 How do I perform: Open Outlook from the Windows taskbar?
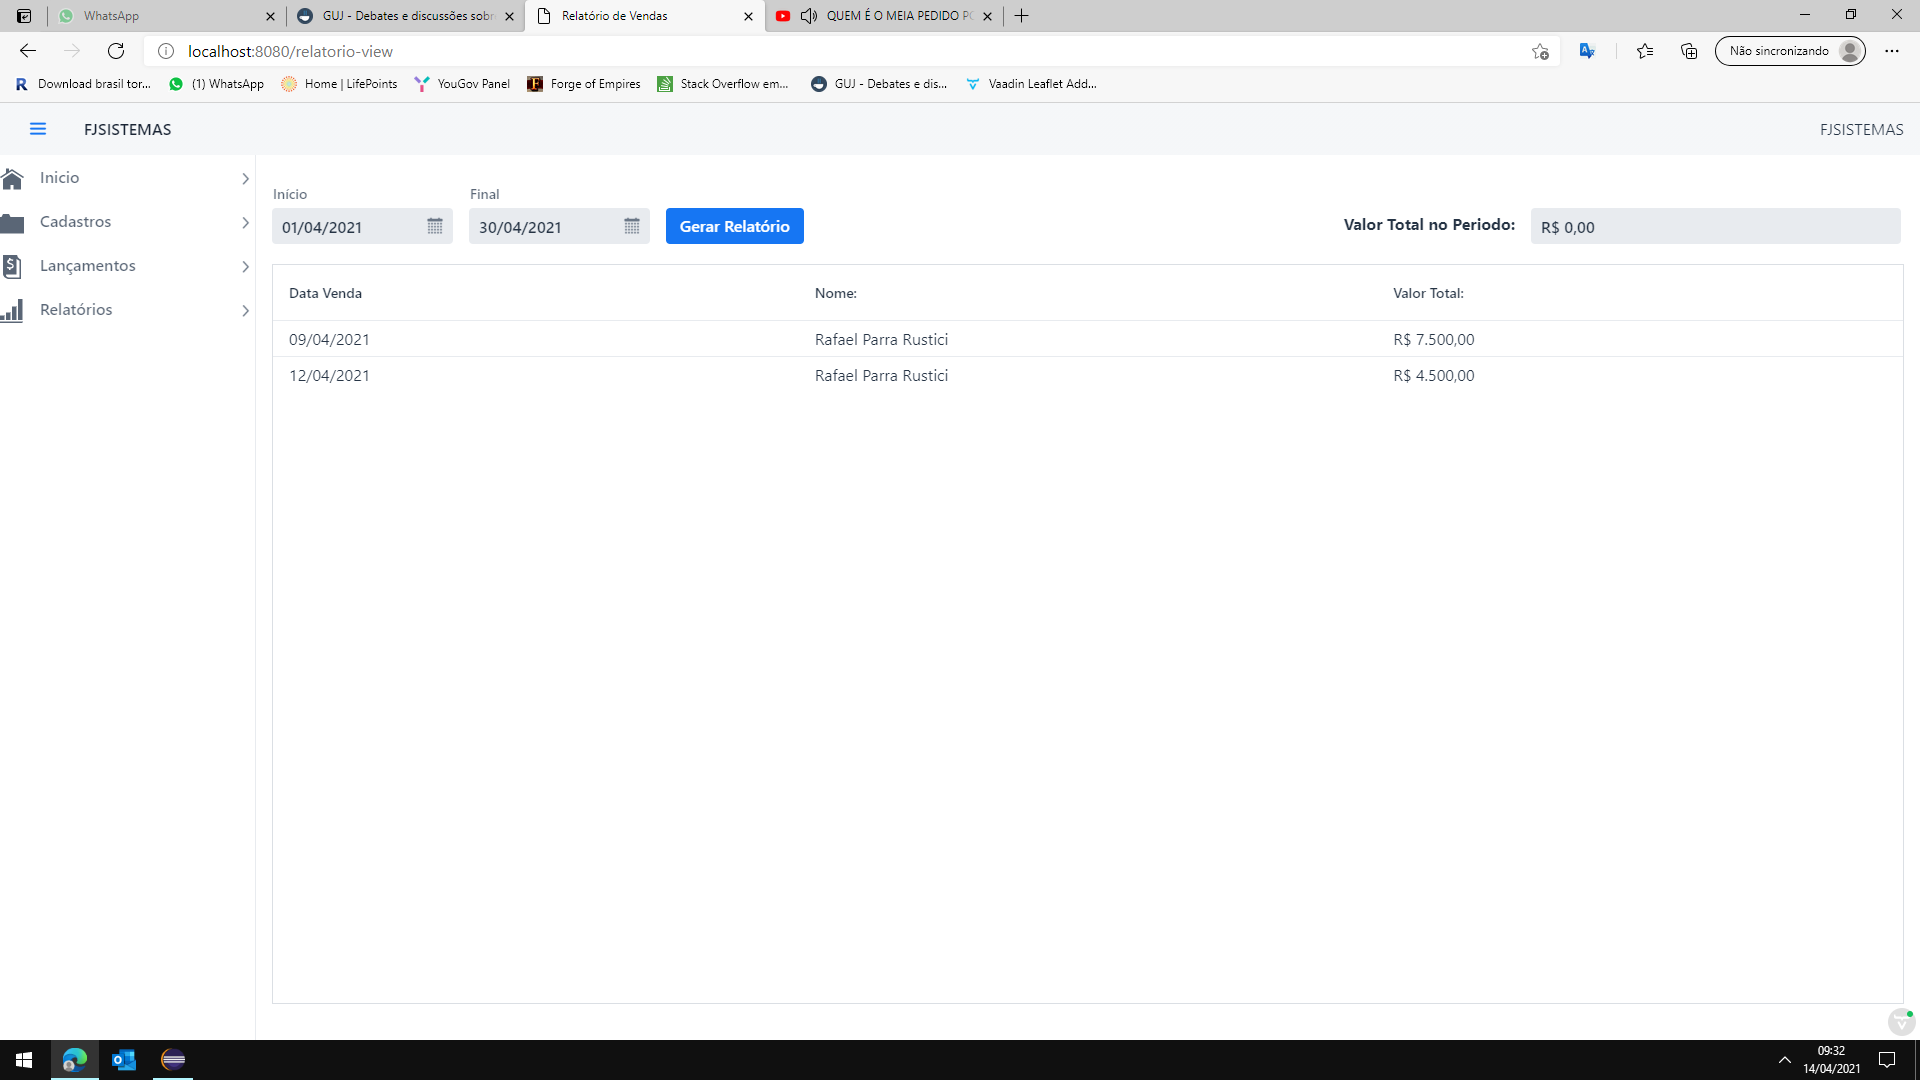(x=124, y=1060)
